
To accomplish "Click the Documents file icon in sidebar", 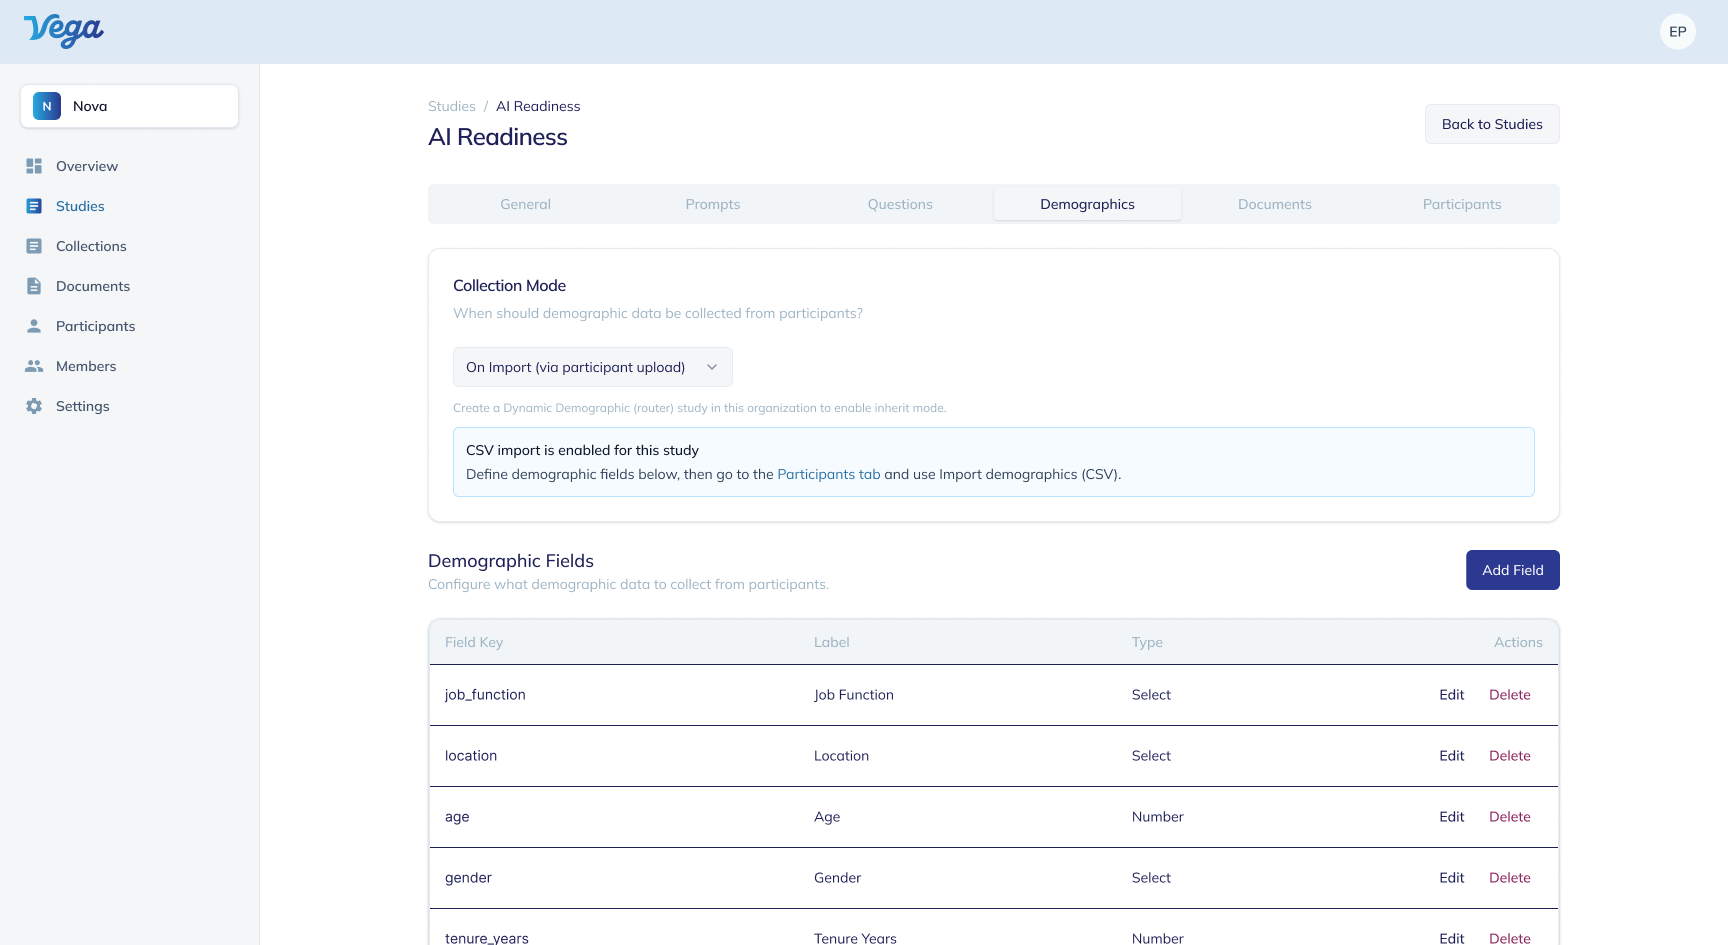I will (x=34, y=286).
